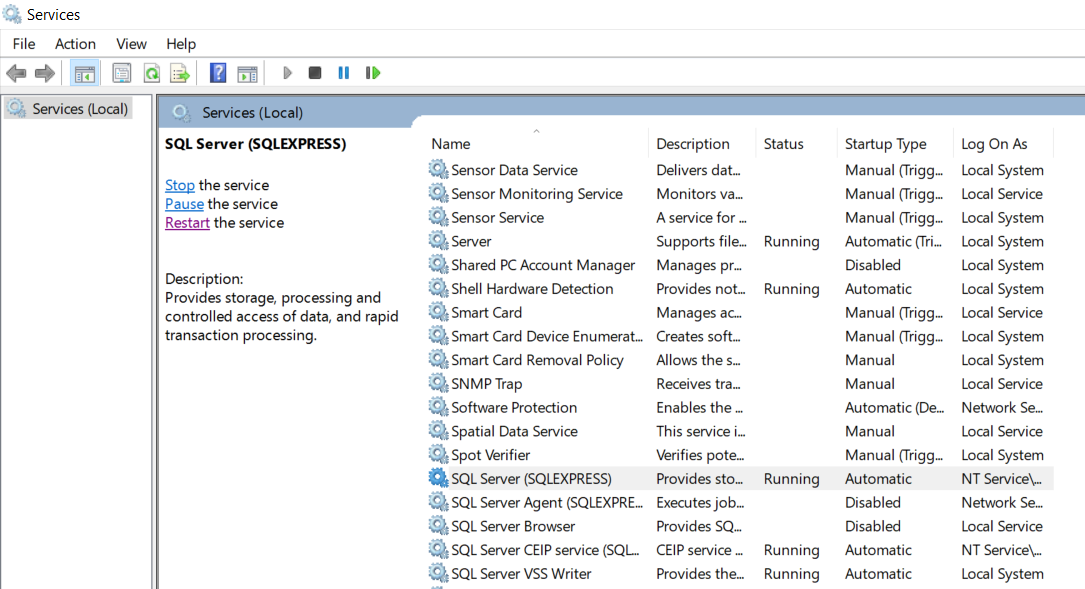Toggle Show/Hide Console Tree toolbar button
1085x589 pixels.
click(85, 73)
